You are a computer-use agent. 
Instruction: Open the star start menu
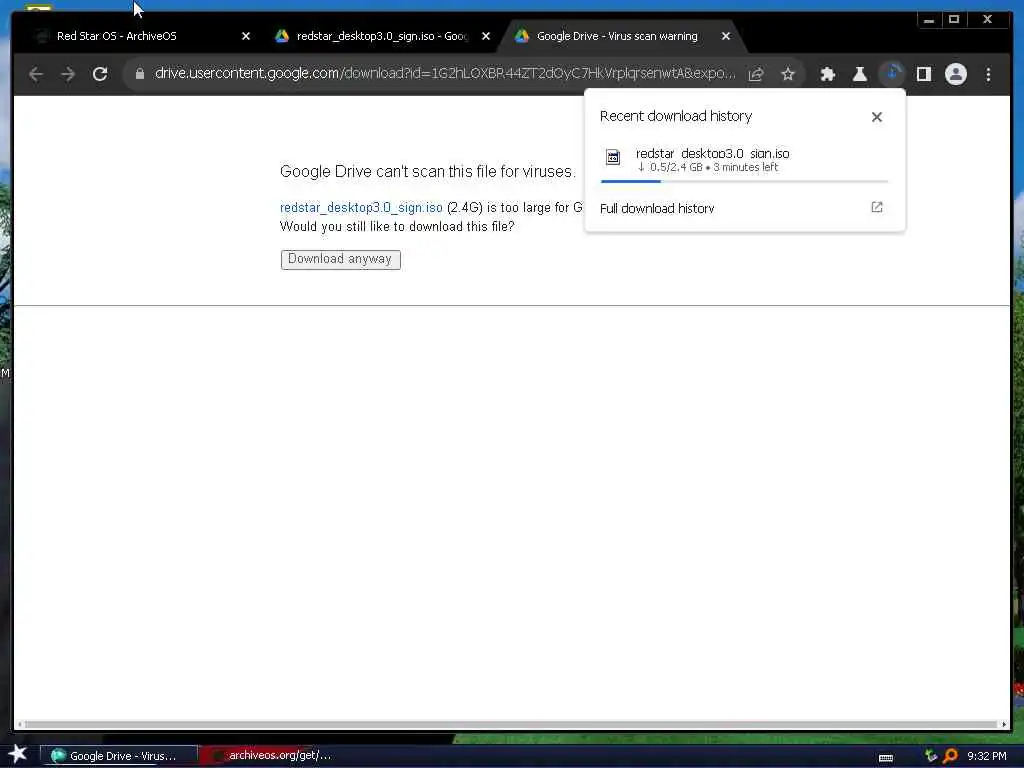[x=17, y=754]
